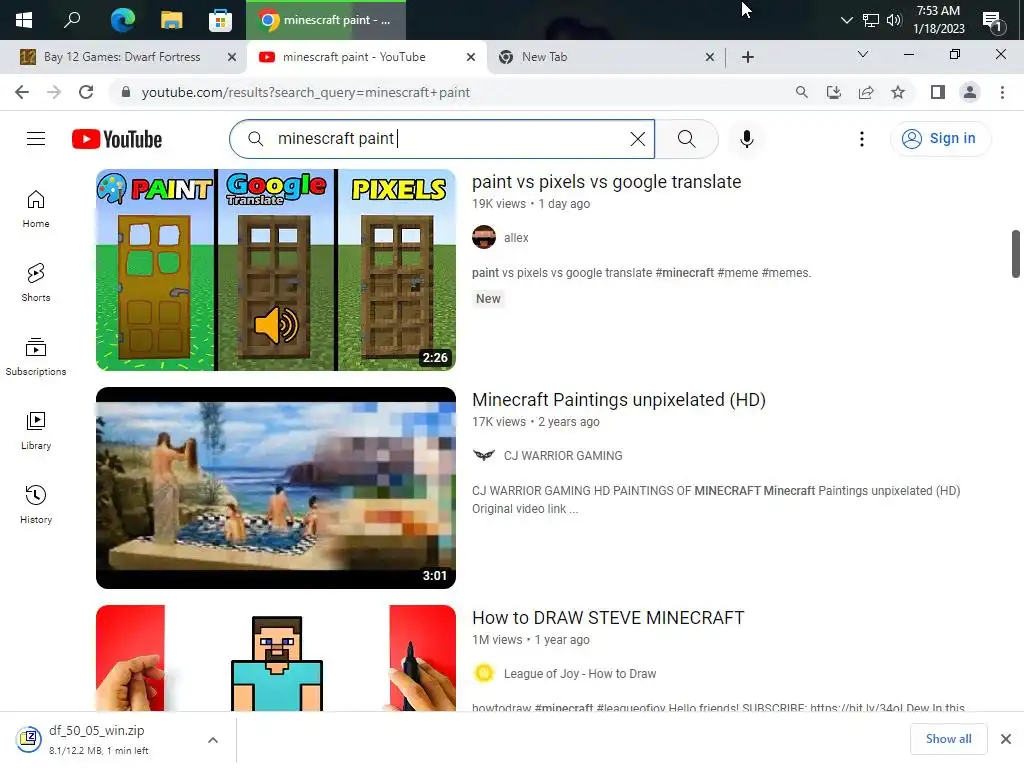
Task: Close the New Tab tab
Action: [x=710, y=57]
